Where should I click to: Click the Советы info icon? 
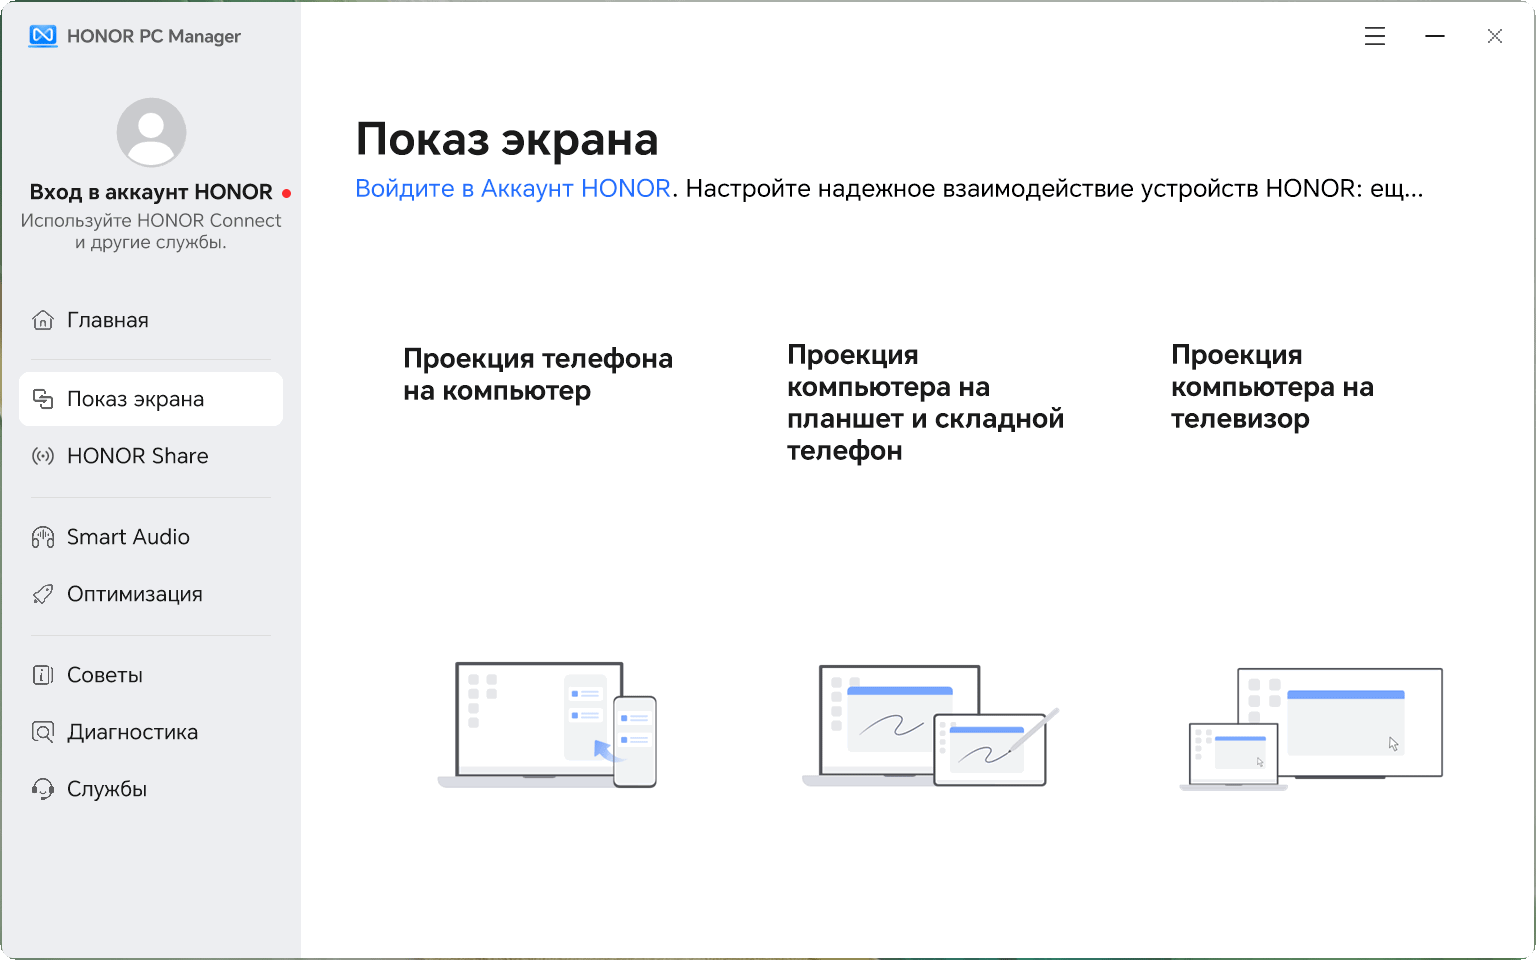(x=43, y=675)
